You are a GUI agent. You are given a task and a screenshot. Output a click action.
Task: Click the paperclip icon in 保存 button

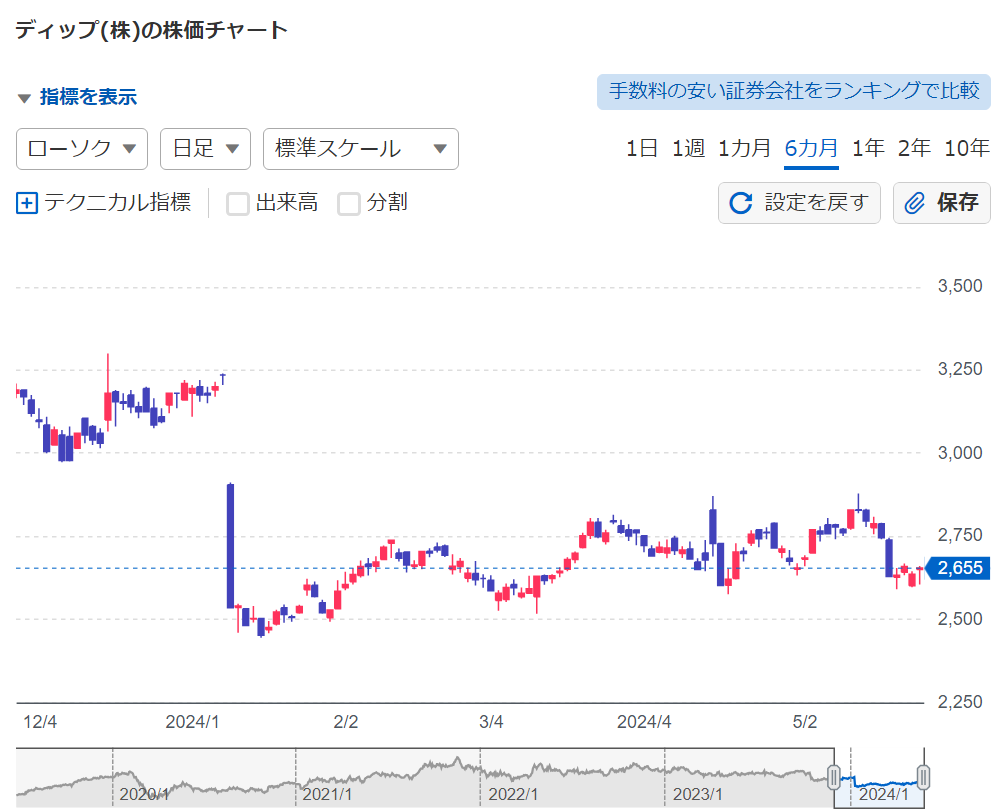pos(914,204)
